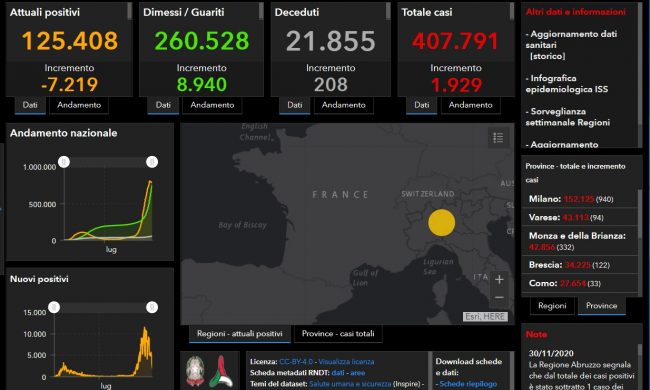Click the 8.940 increment value
This screenshot has width=650, height=390.
coord(202,85)
